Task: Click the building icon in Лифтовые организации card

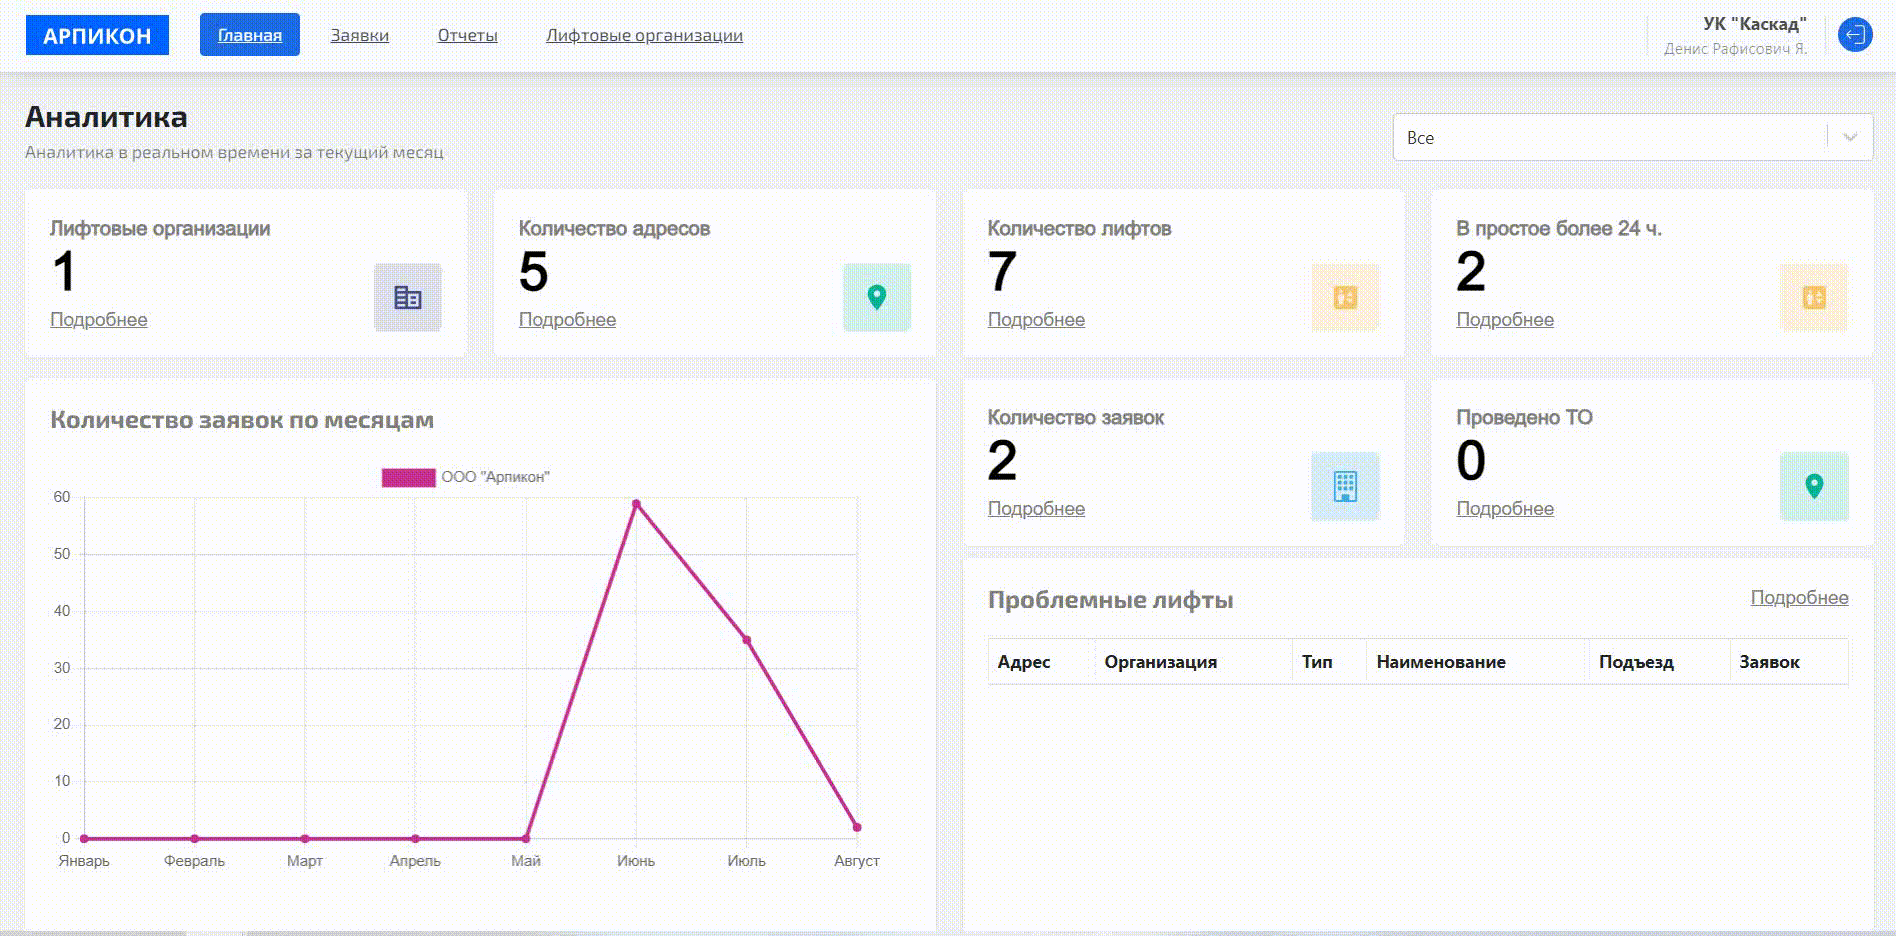Action: [407, 297]
